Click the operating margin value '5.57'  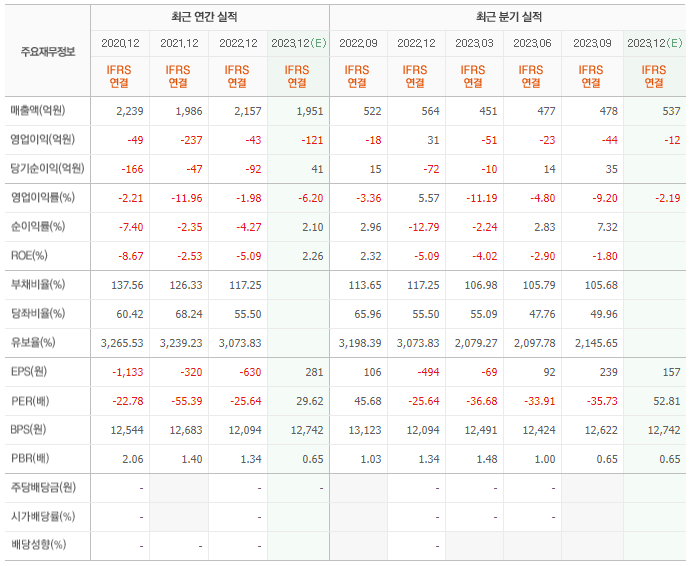[x=429, y=198]
